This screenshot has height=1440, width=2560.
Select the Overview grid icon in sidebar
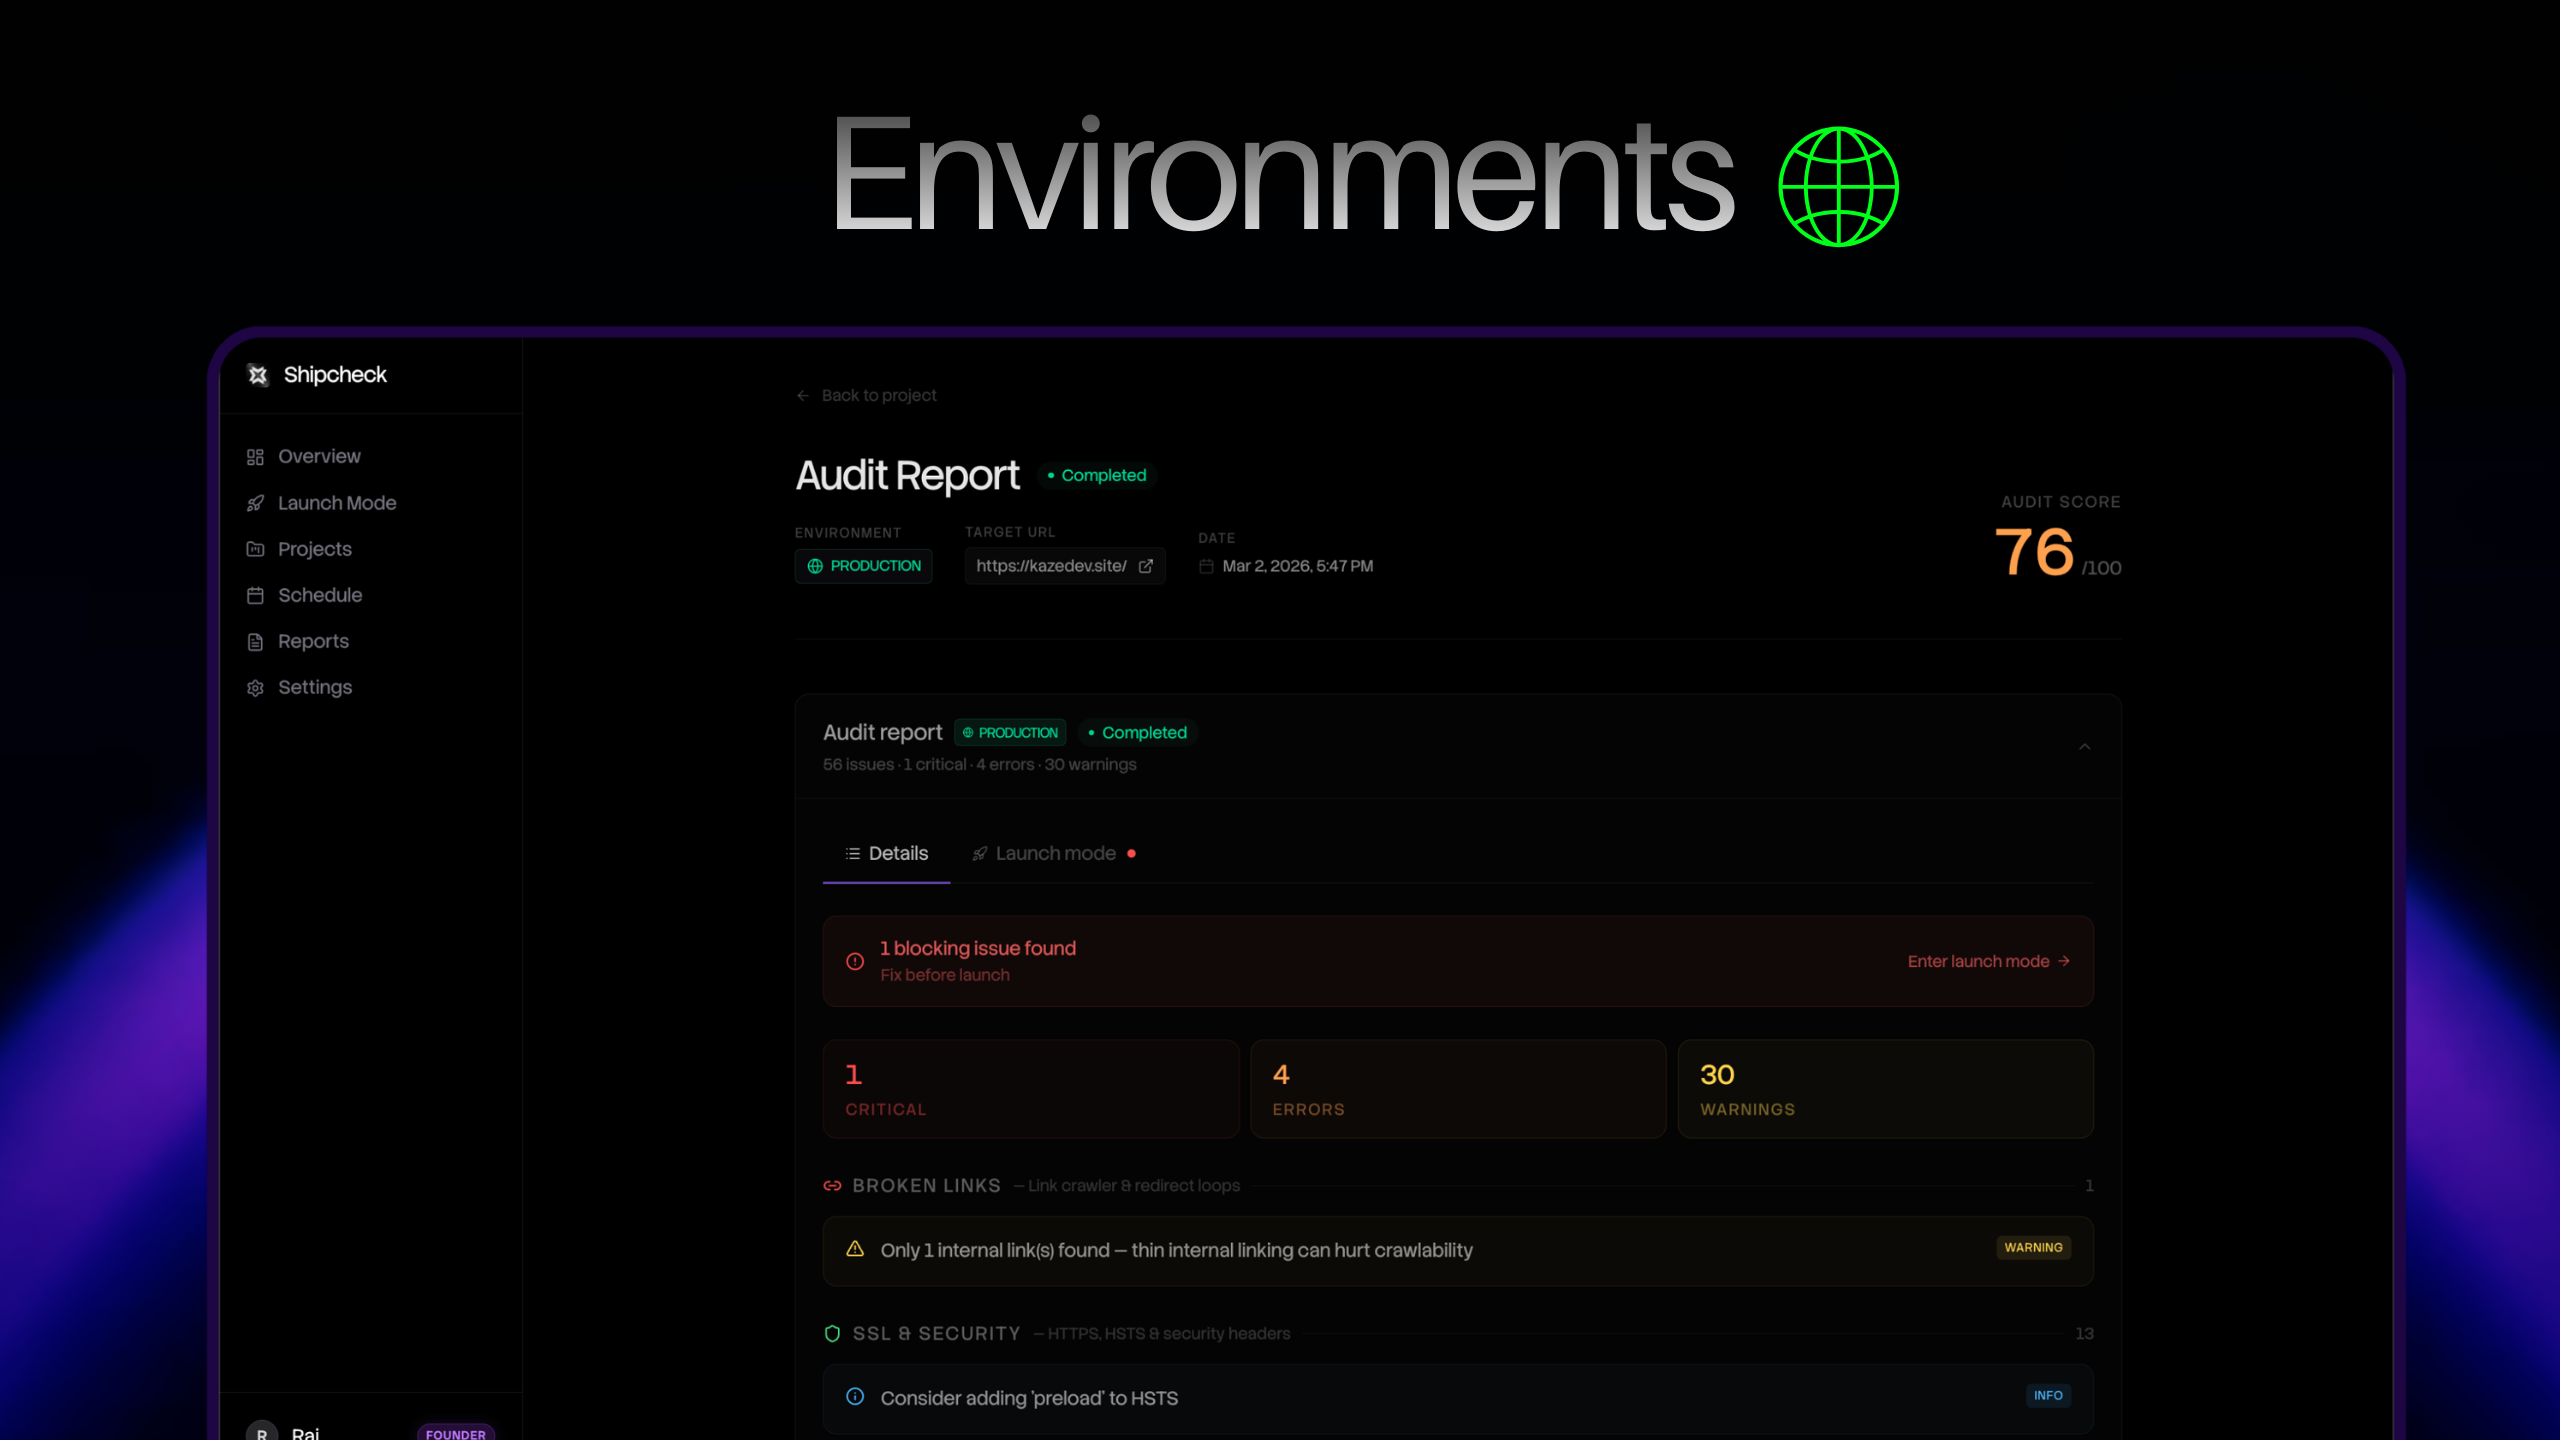[255, 456]
